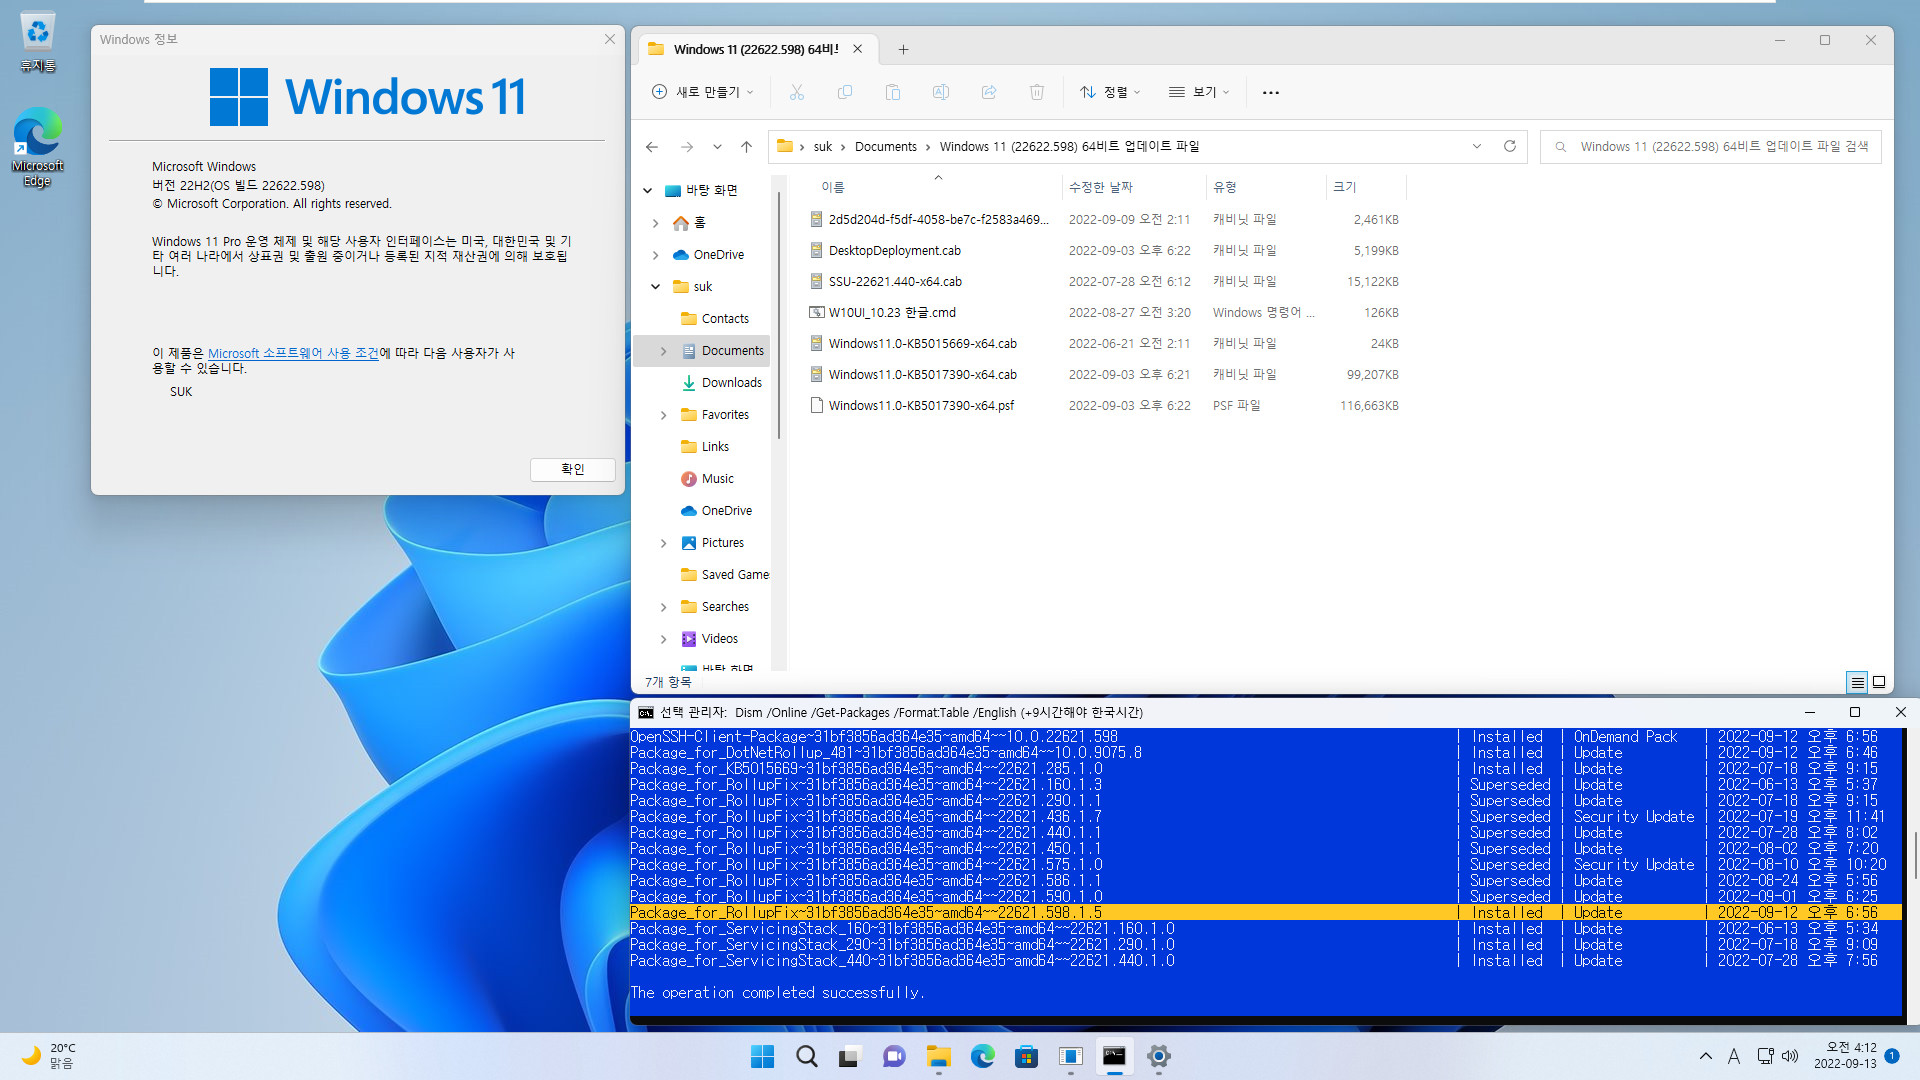
Task: Expand the Pictures folder in sidebar
Action: [663, 542]
